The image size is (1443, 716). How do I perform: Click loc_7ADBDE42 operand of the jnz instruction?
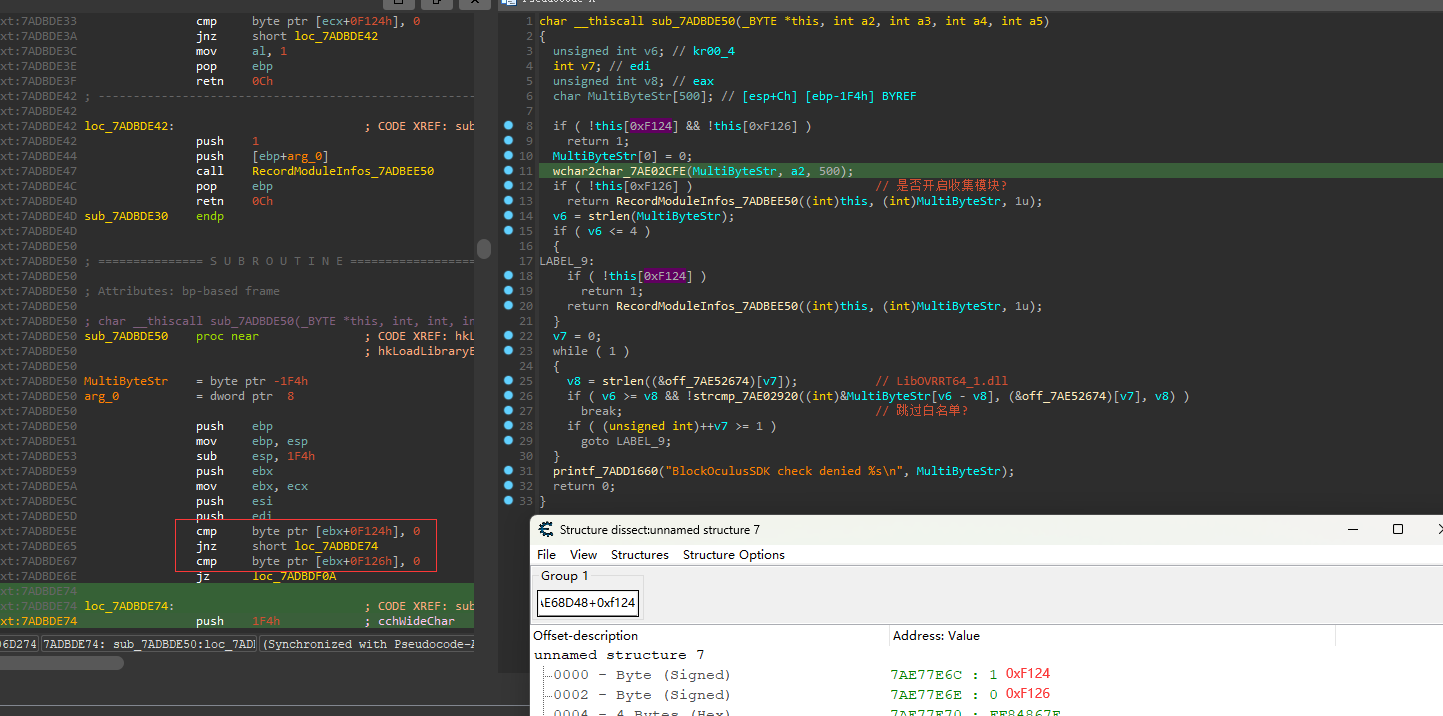(x=335, y=36)
